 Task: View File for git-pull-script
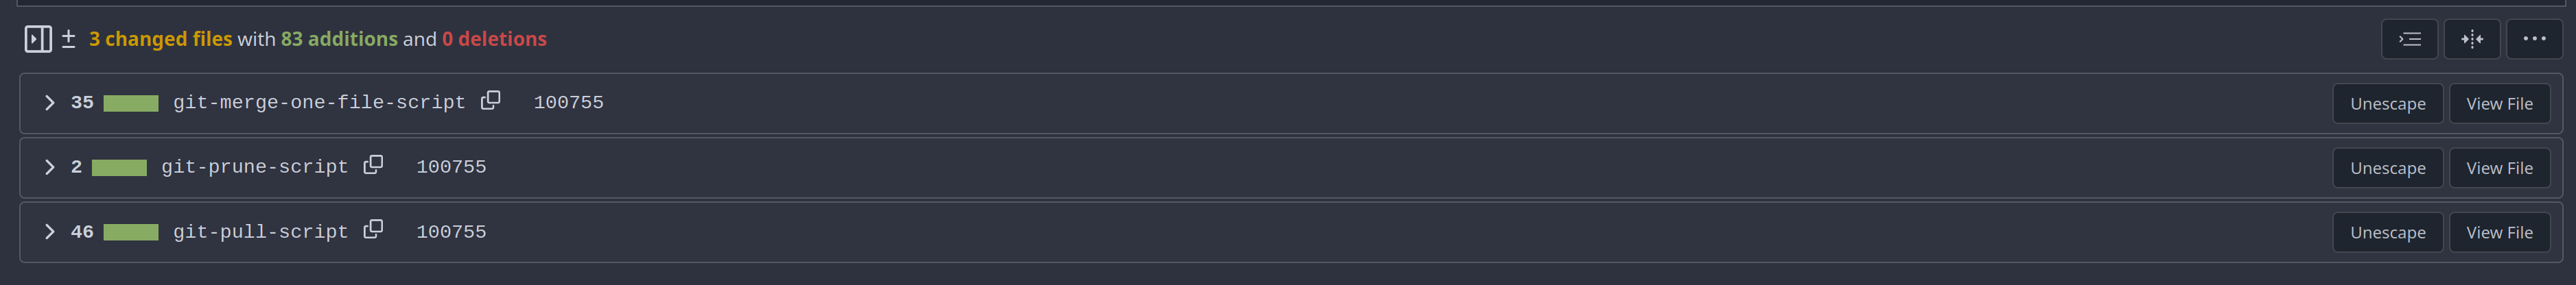[x=2499, y=232]
